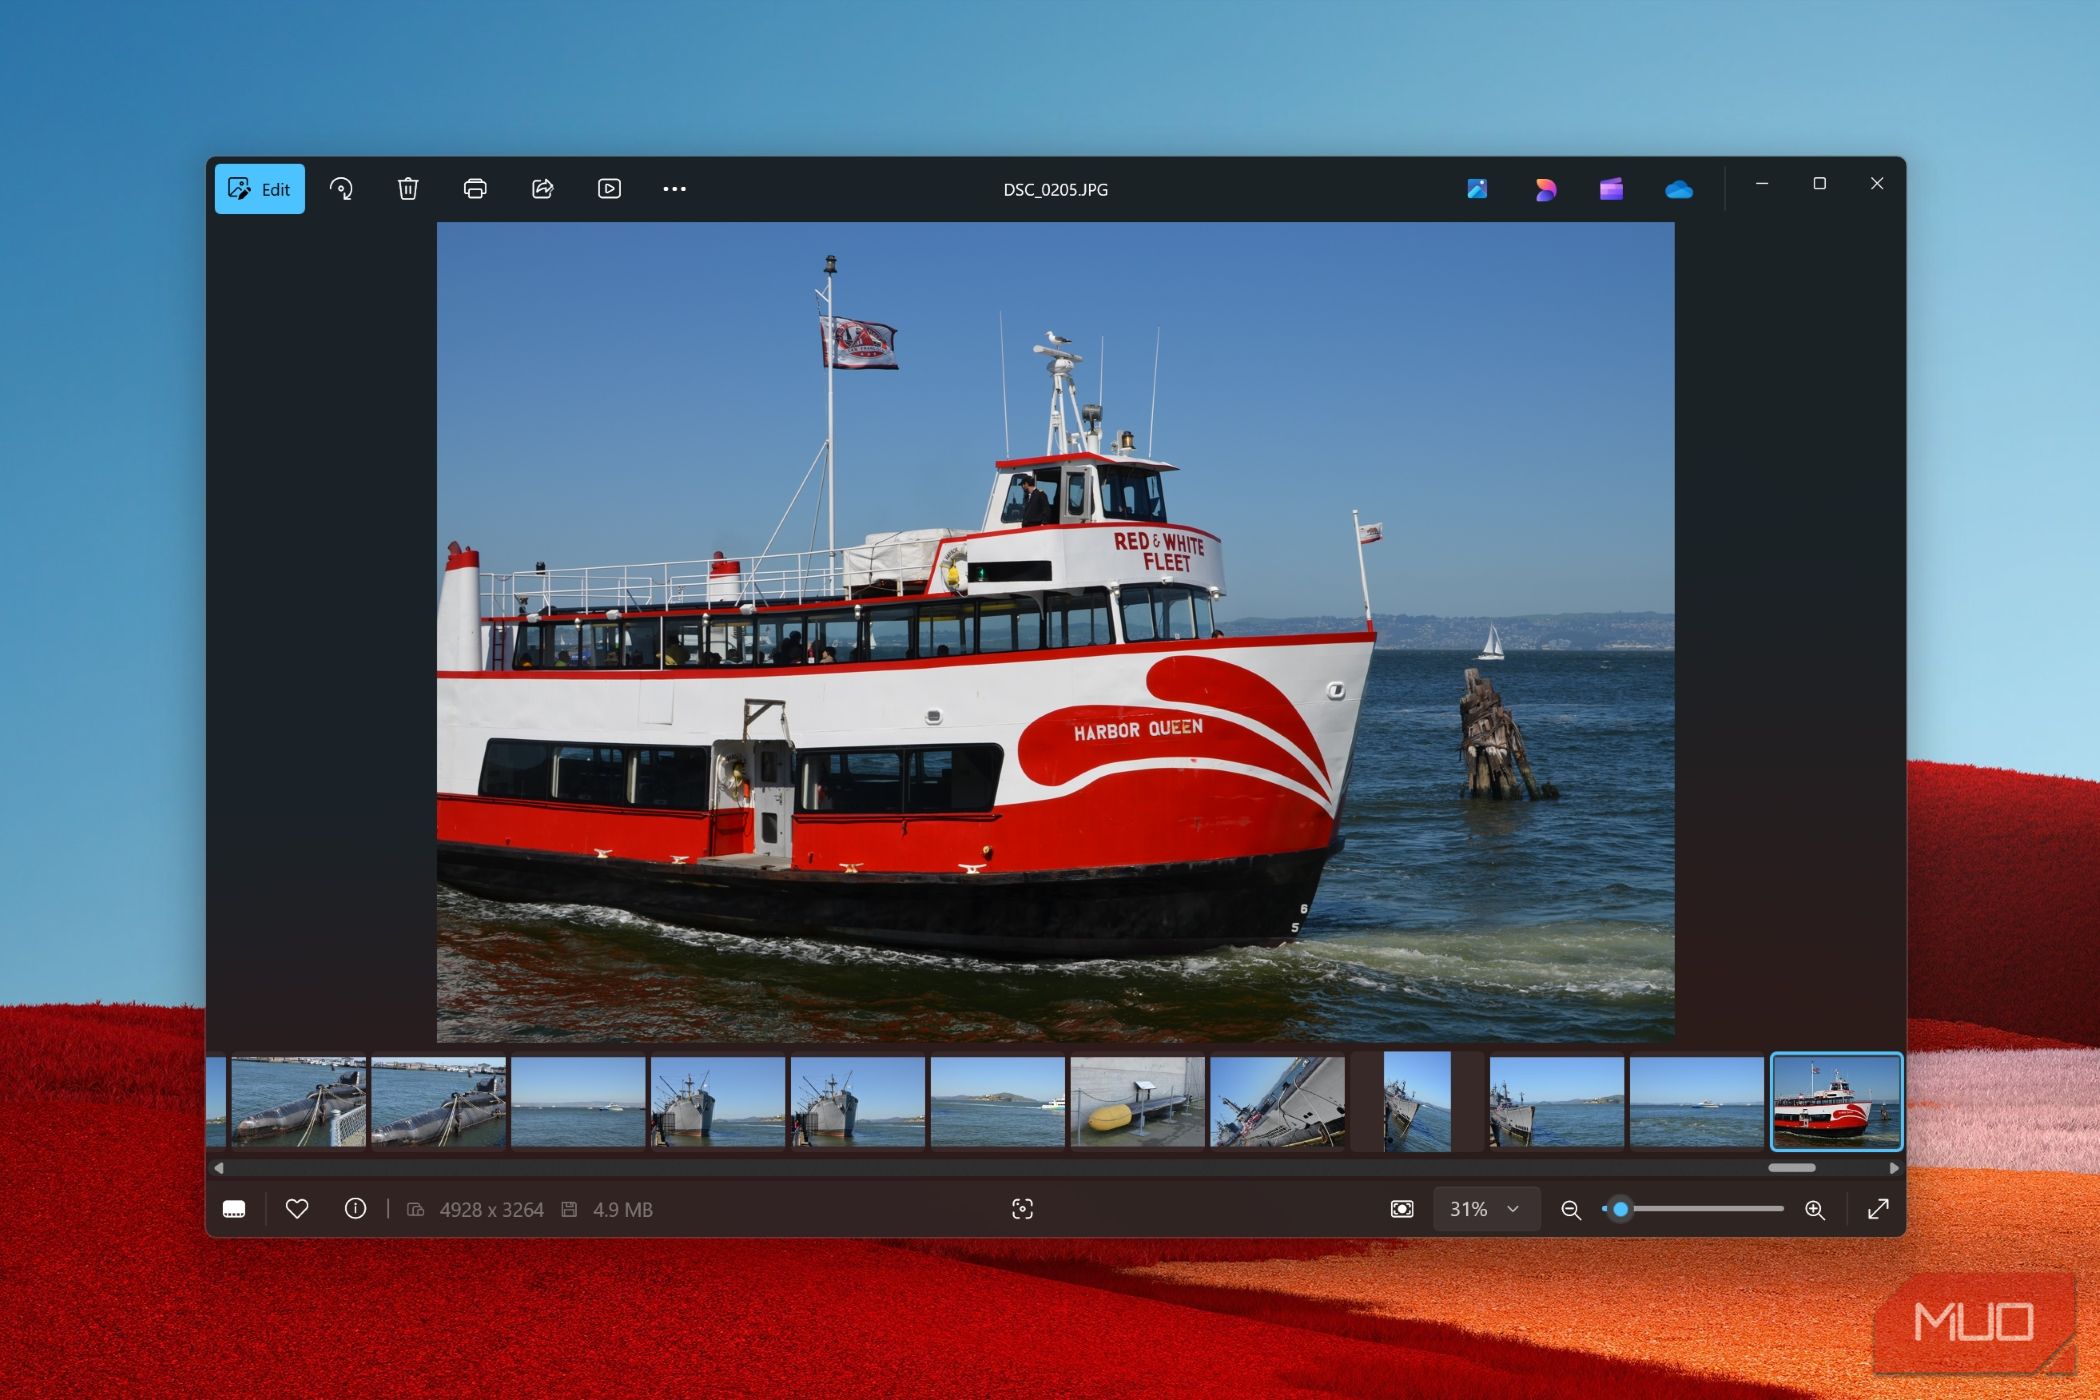Open the share icon in the toolbar
The width and height of the screenshot is (2100, 1400).
point(542,189)
